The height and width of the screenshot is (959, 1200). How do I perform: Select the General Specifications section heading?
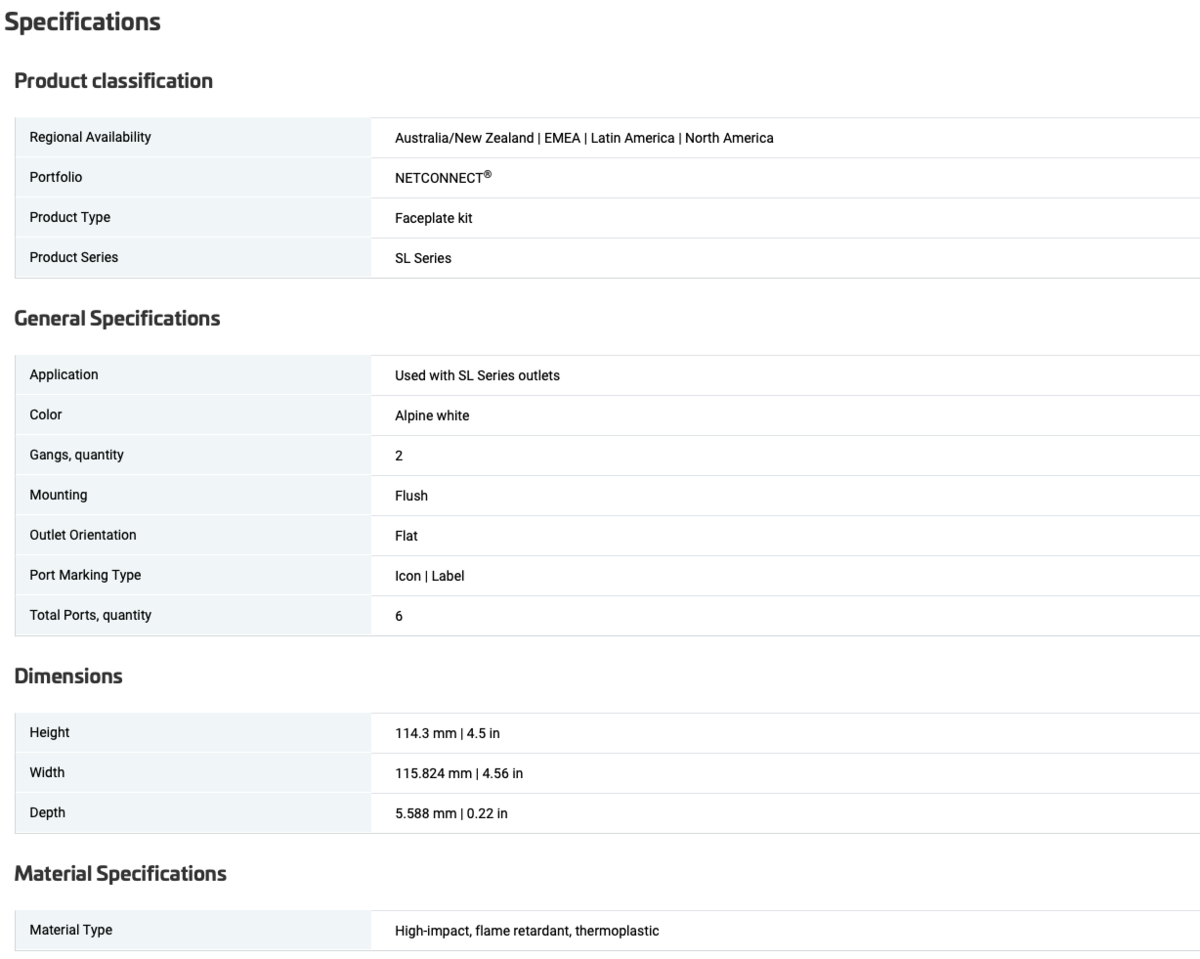[x=117, y=319]
